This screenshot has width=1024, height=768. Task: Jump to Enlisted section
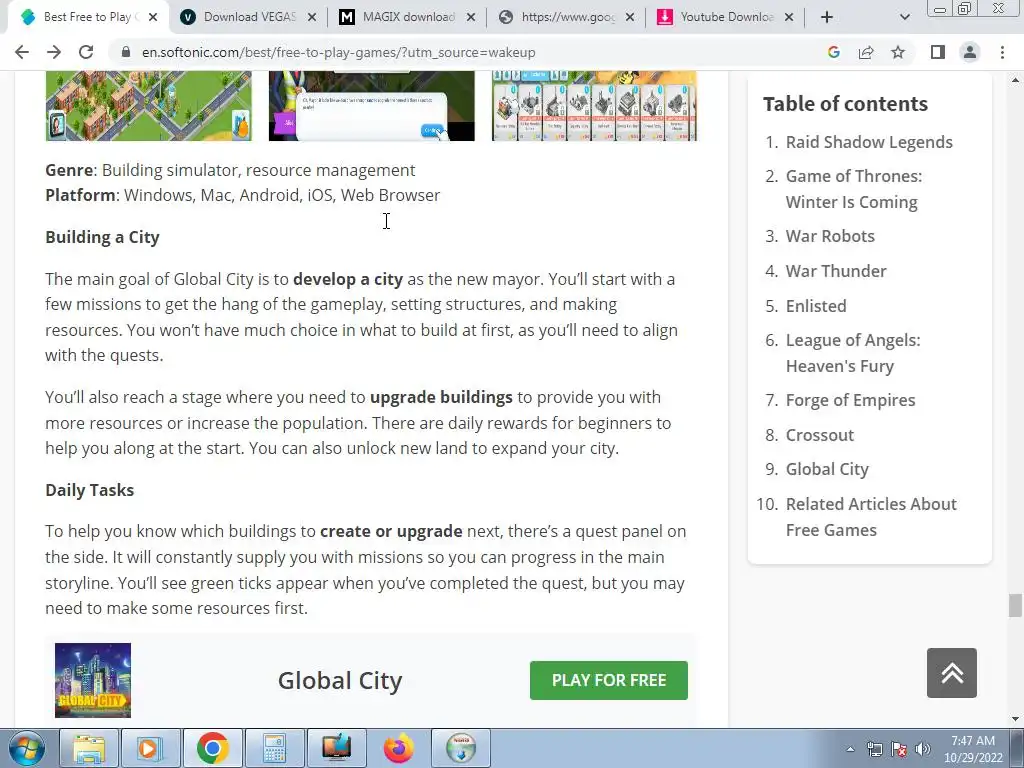[x=816, y=306]
